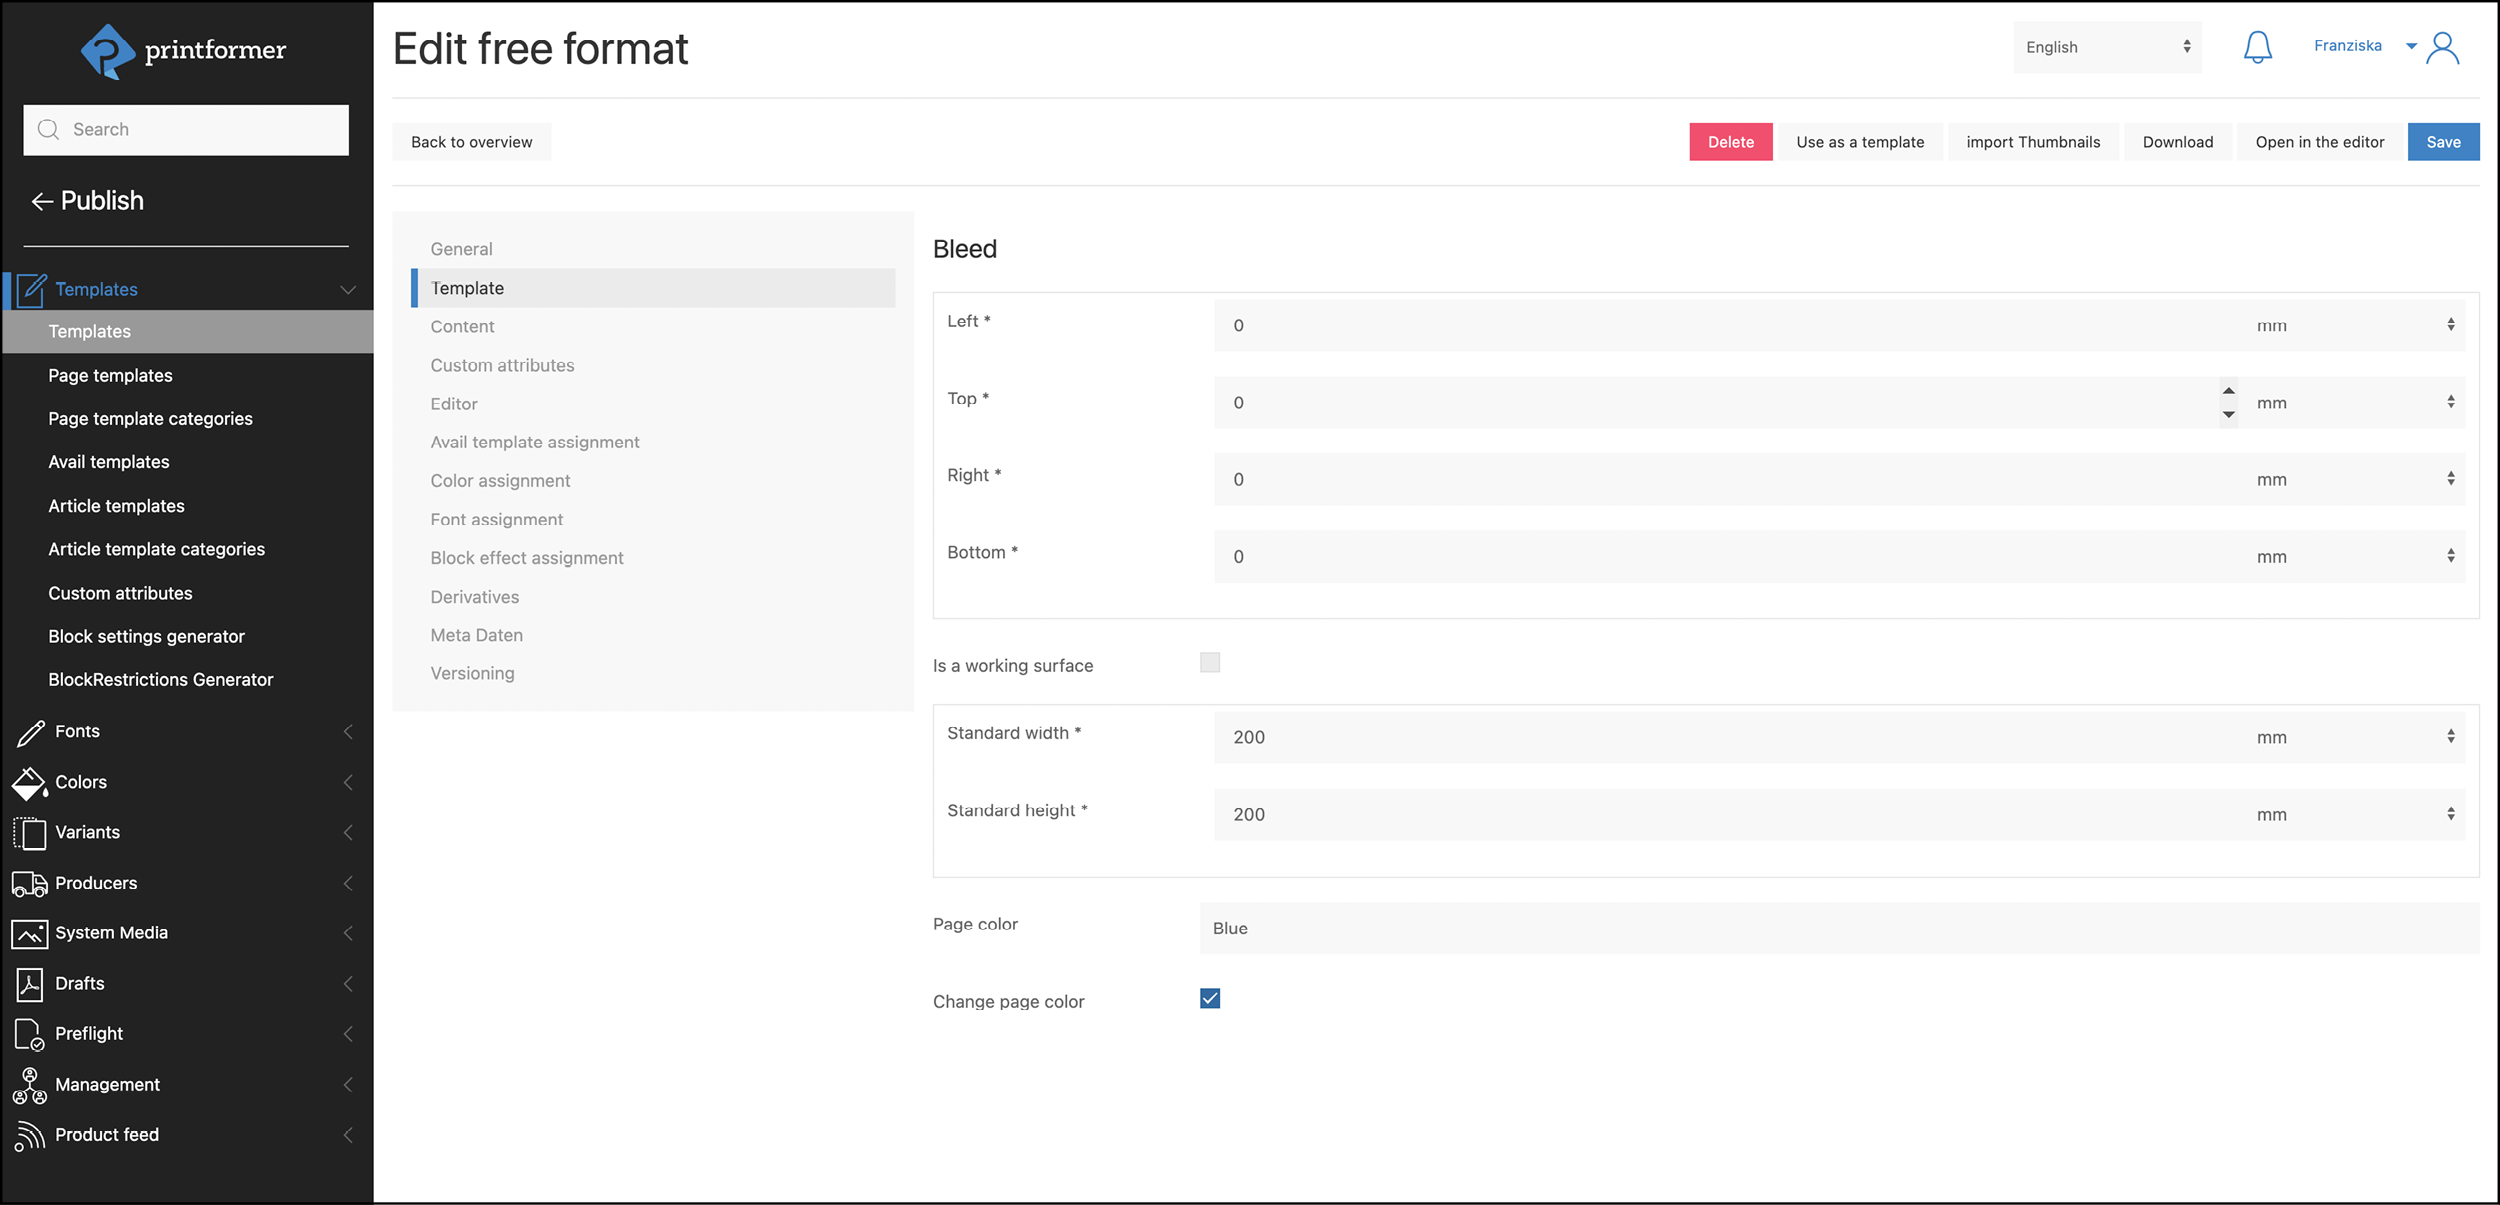
Task: Click the notification bell icon
Action: (x=2257, y=47)
